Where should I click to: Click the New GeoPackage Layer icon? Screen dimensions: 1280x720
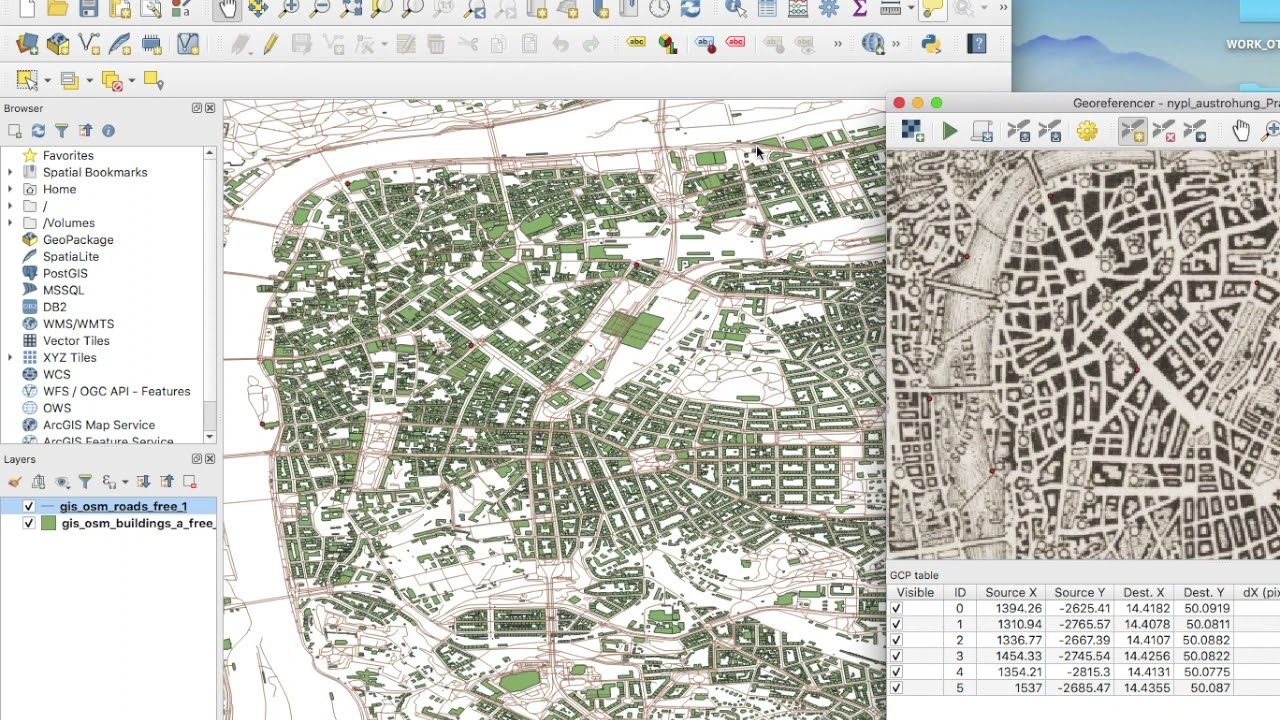click(58, 44)
